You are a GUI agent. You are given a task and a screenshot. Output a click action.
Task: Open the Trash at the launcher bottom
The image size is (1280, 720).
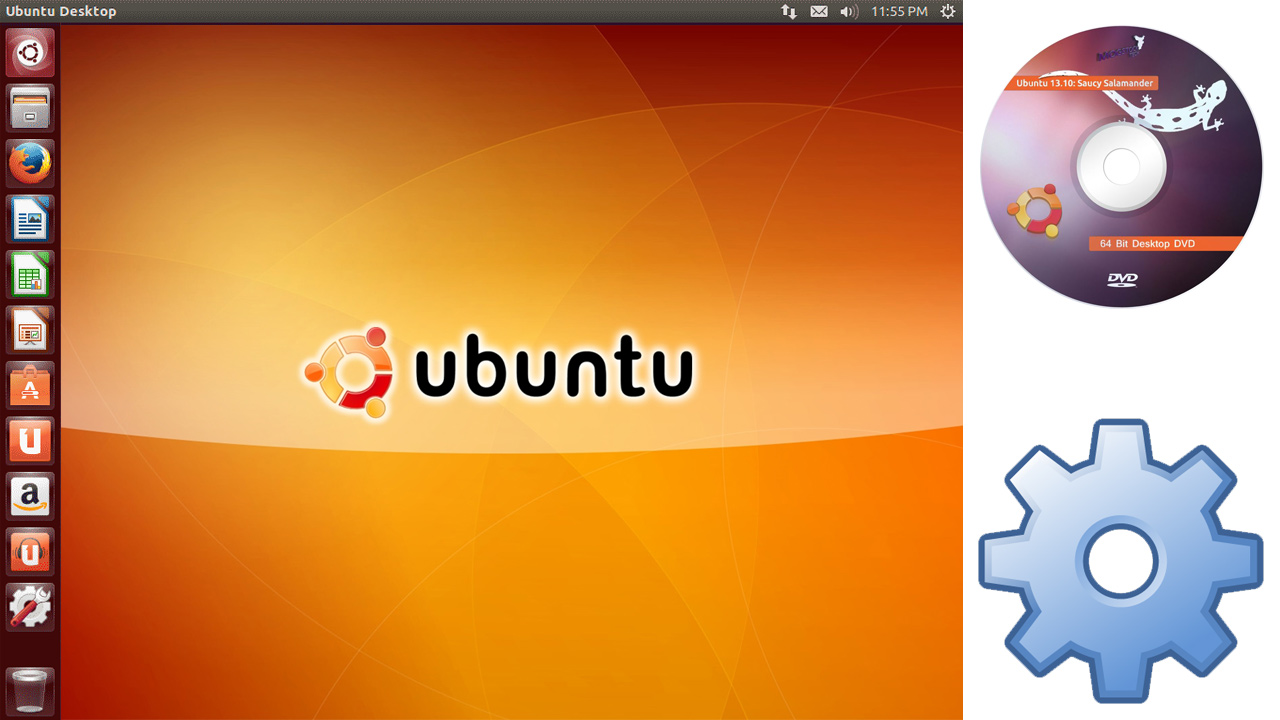coord(29,690)
